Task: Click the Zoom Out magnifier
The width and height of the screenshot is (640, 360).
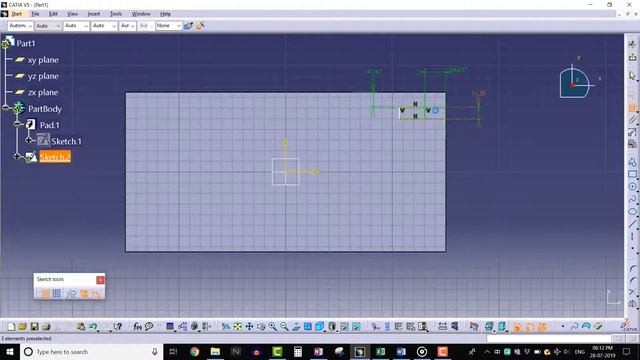Action: [x=284, y=327]
